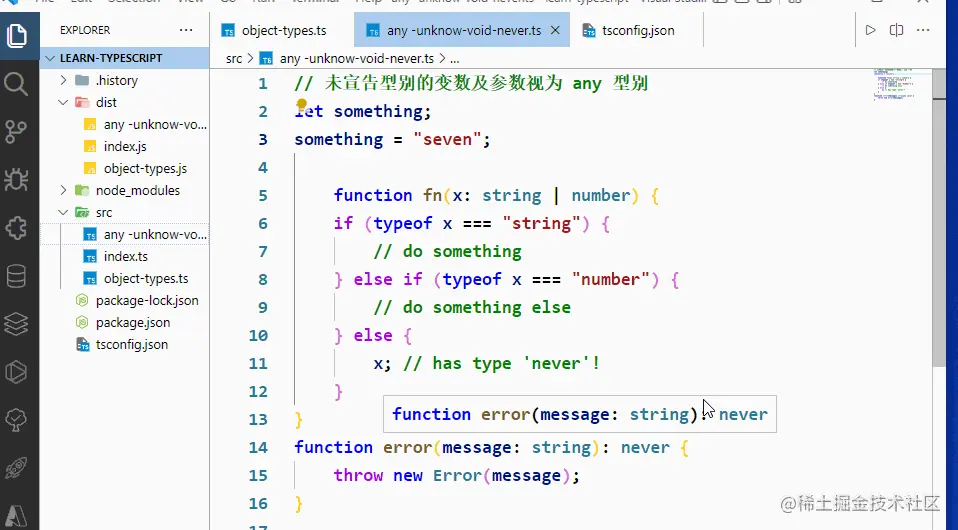Open editor more actions ellipsis
This screenshot has height=530, width=958.
(x=923, y=30)
